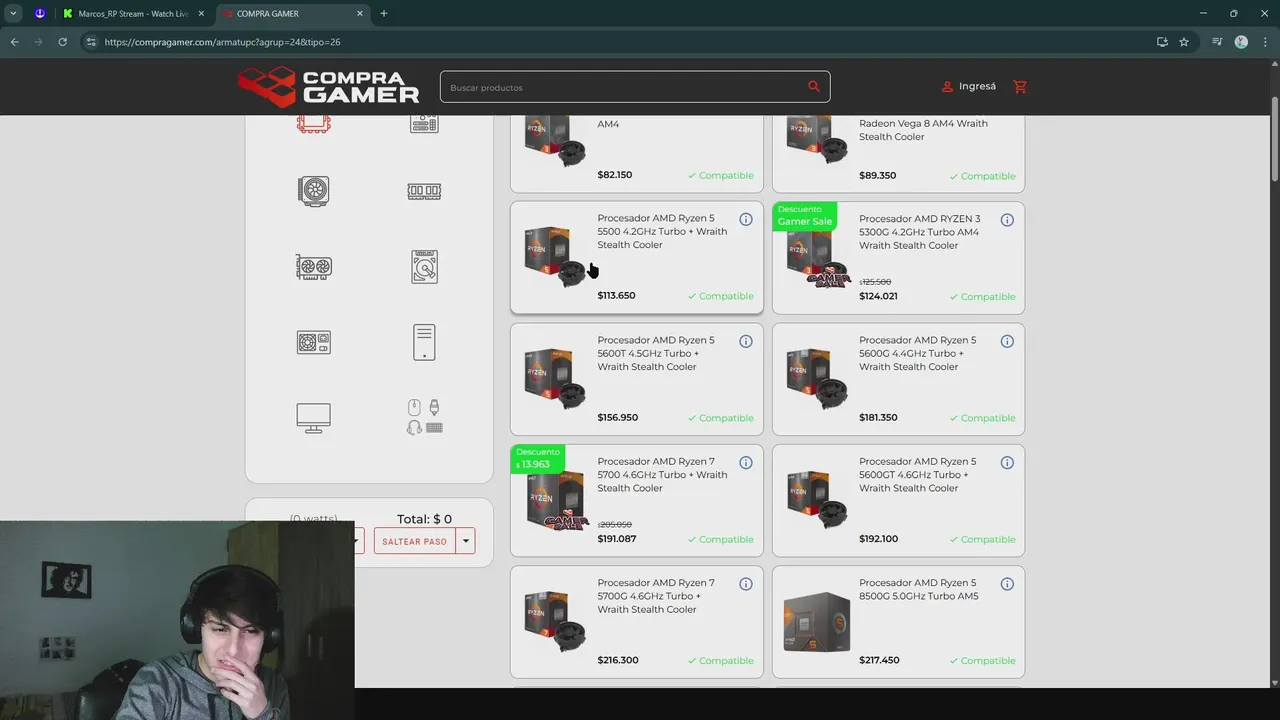Select the motherboard step icon
This screenshot has height=720, width=1280.
[x=424, y=123]
